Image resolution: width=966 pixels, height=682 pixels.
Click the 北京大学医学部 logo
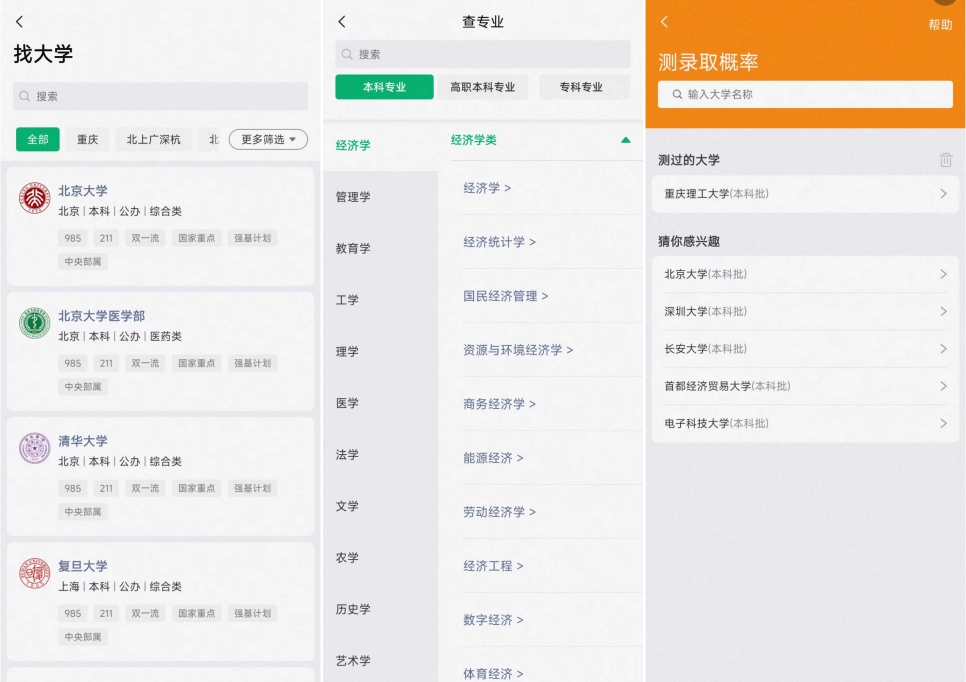(x=34, y=323)
